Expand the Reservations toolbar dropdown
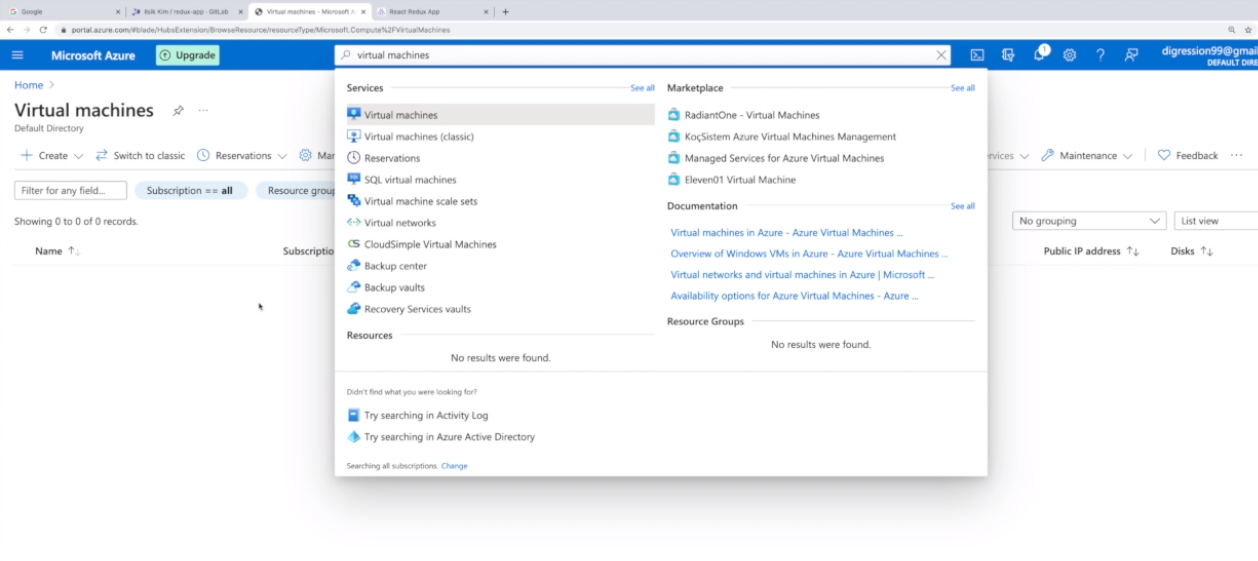Image resolution: width=1258 pixels, height=561 pixels. (242, 156)
